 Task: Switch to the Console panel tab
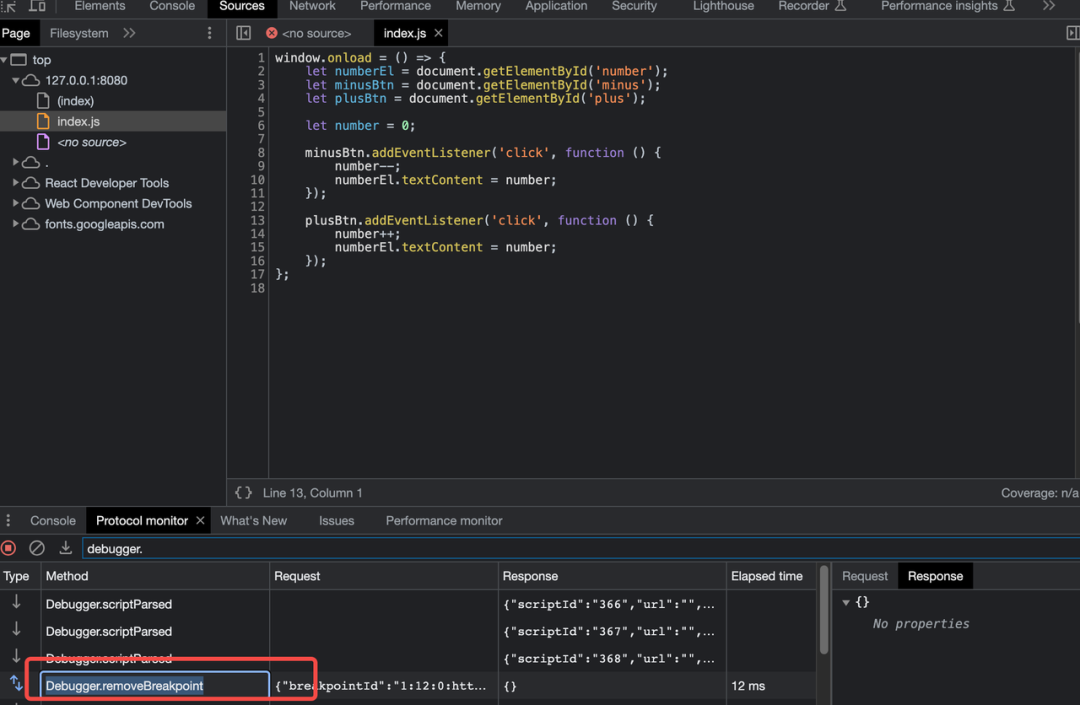[x=172, y=6]
